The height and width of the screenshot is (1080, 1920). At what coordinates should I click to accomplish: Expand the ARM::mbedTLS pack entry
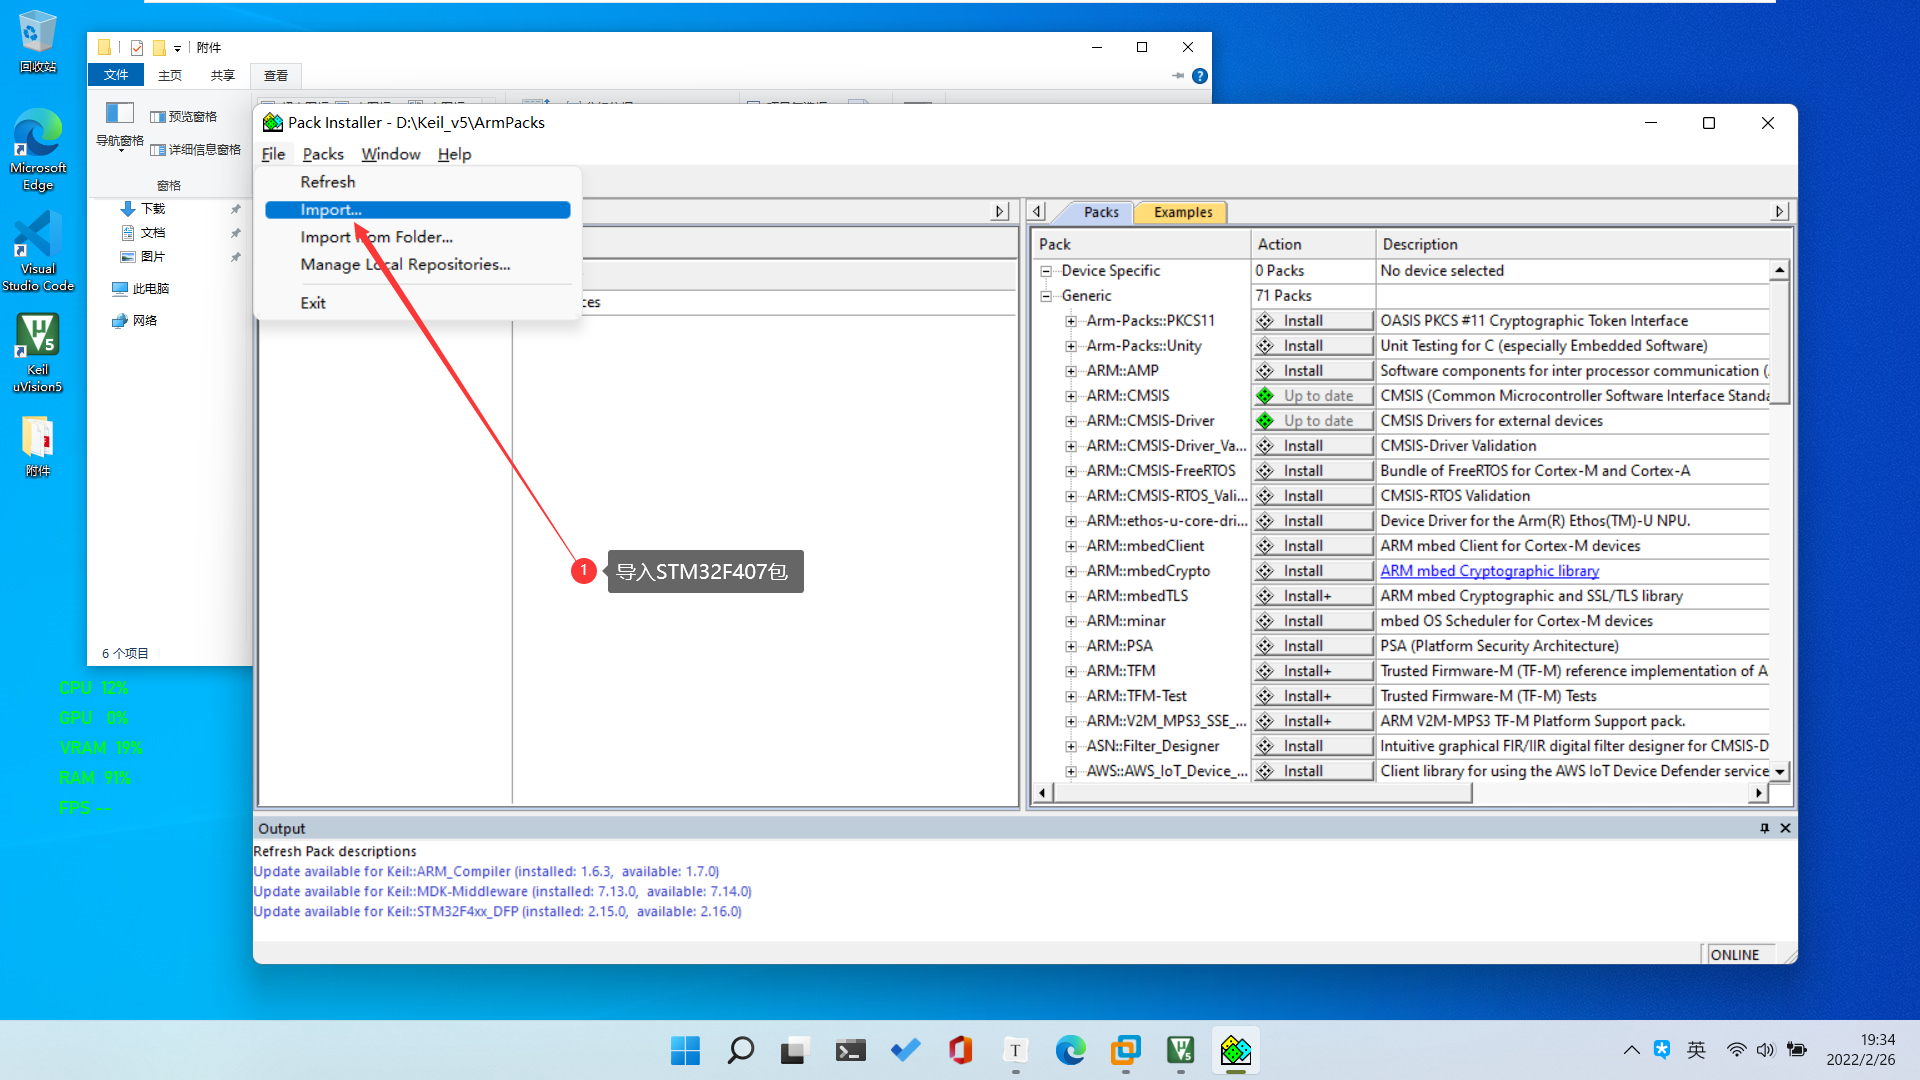coord(1071,596)
